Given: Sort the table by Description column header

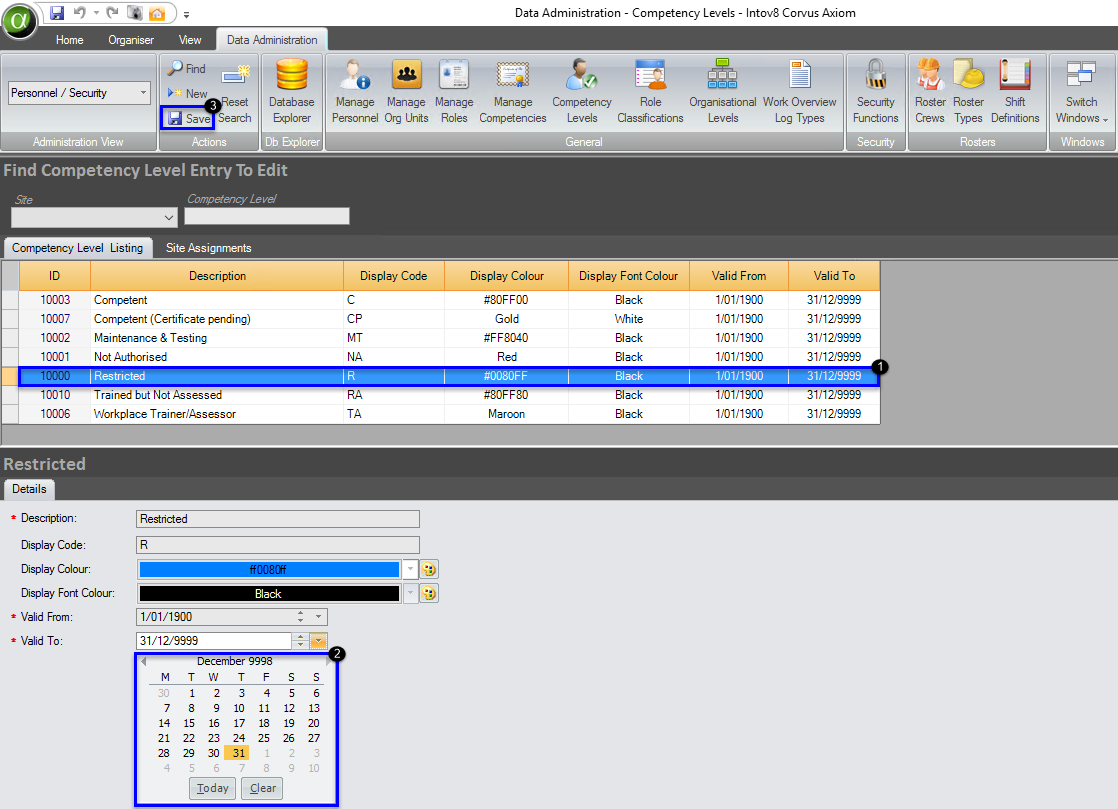Looking at the screenshot, I should click(217, 276).
